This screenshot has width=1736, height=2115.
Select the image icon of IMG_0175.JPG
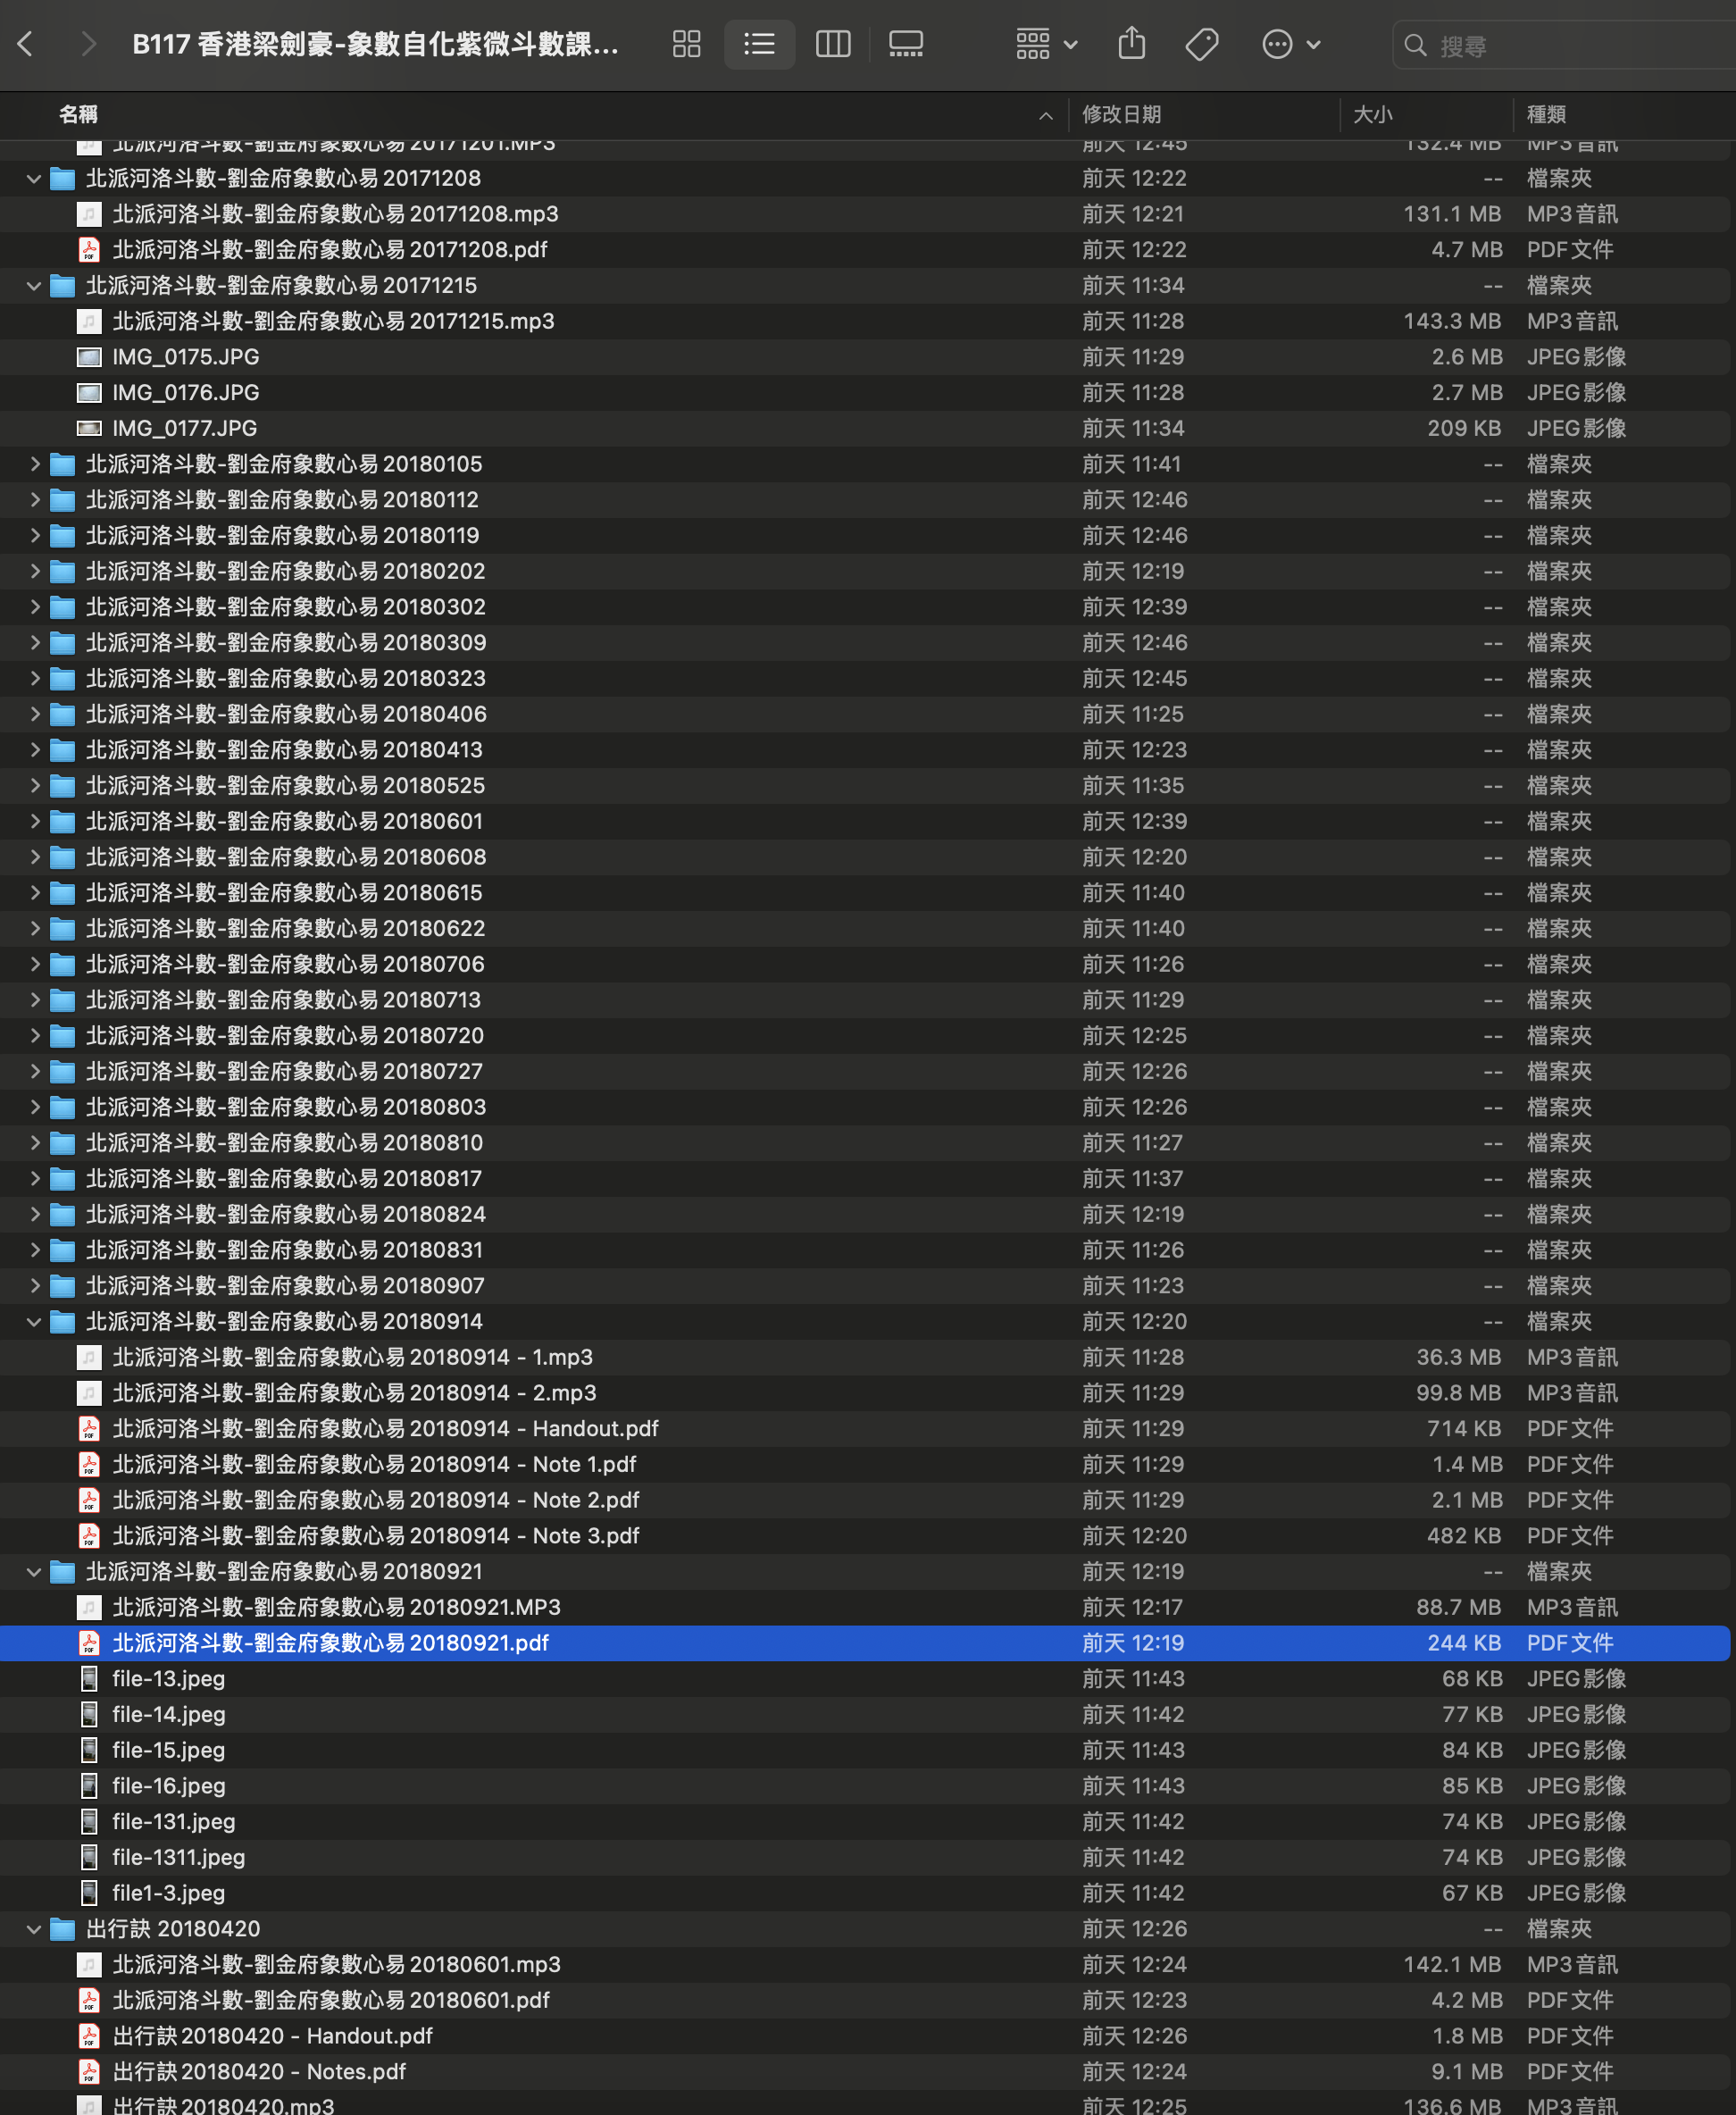tap(89, 357)
